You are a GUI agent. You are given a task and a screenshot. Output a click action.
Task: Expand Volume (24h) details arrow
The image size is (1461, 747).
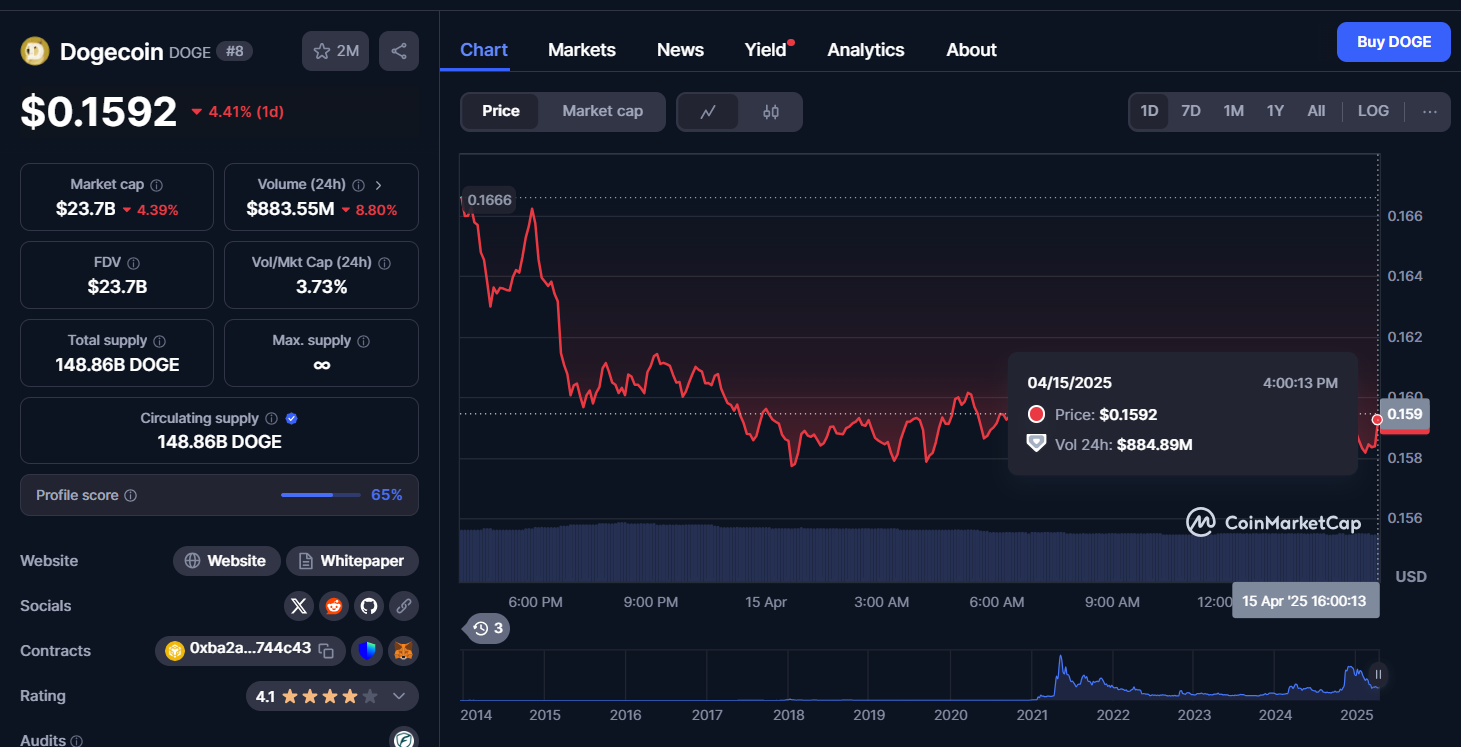click(x=379, y=185)
